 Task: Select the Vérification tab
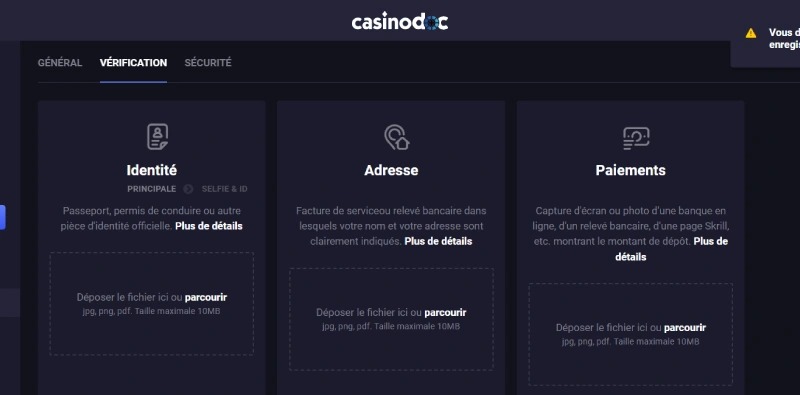click(133, 63)
